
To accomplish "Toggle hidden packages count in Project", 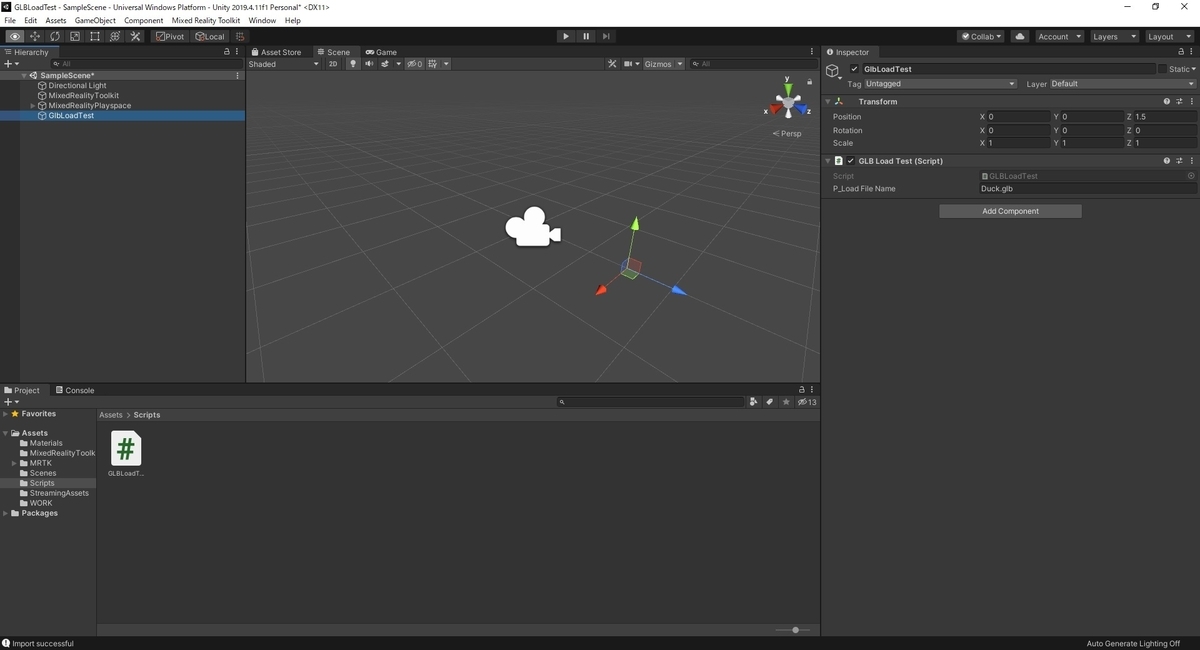I will tap(807, 402).
